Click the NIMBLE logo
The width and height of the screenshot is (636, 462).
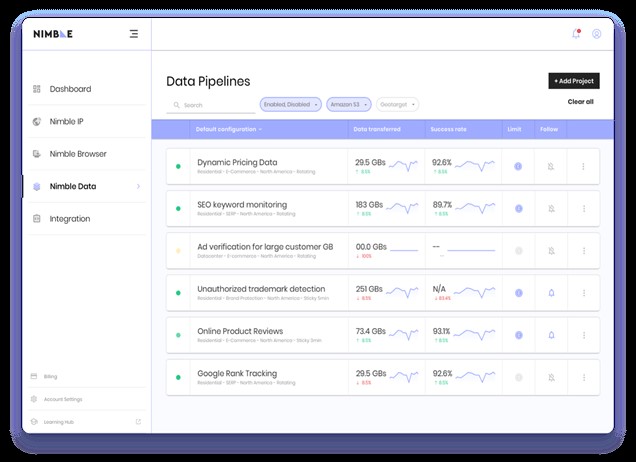tap(53, 34)
